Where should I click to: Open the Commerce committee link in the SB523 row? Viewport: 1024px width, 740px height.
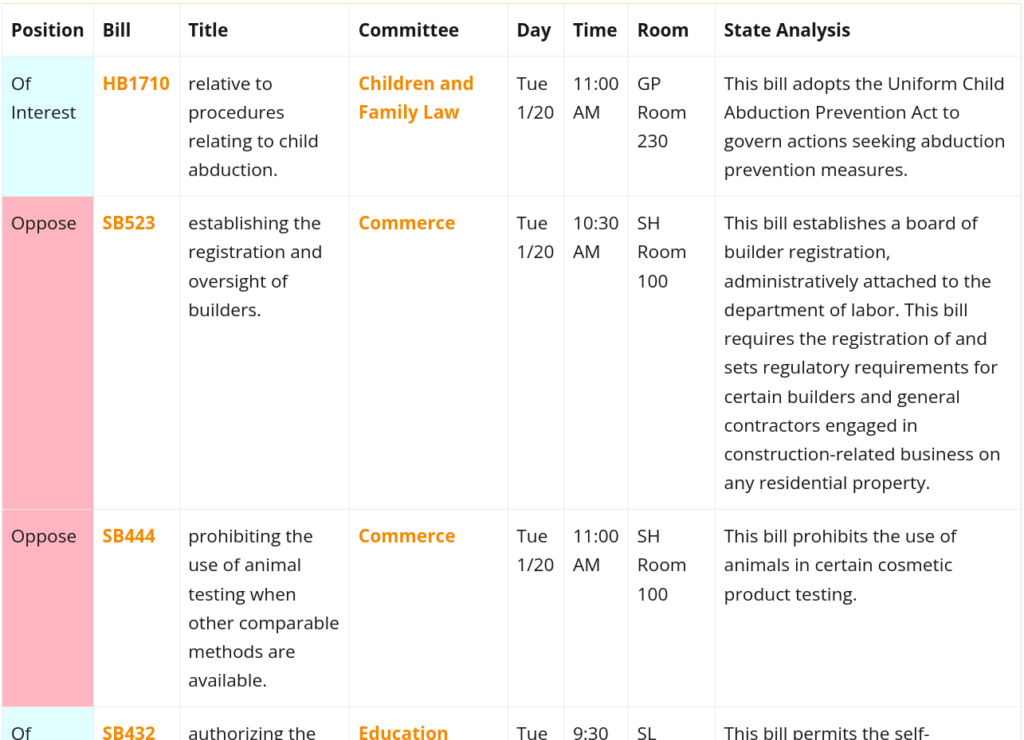pyautogui.click(x=407, y=223)
